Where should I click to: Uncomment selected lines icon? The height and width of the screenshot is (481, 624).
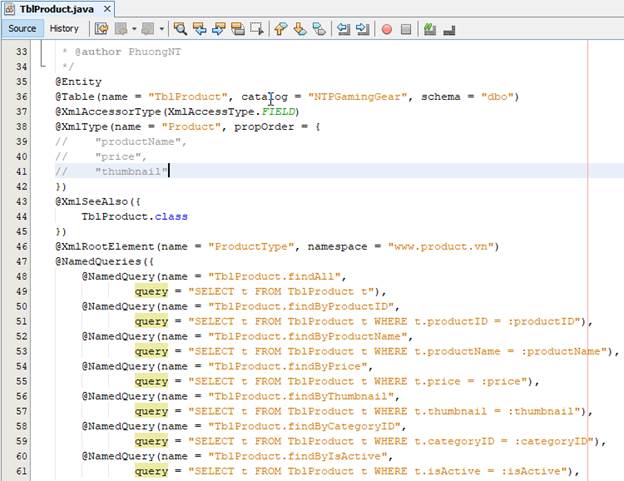pos(449,29)
